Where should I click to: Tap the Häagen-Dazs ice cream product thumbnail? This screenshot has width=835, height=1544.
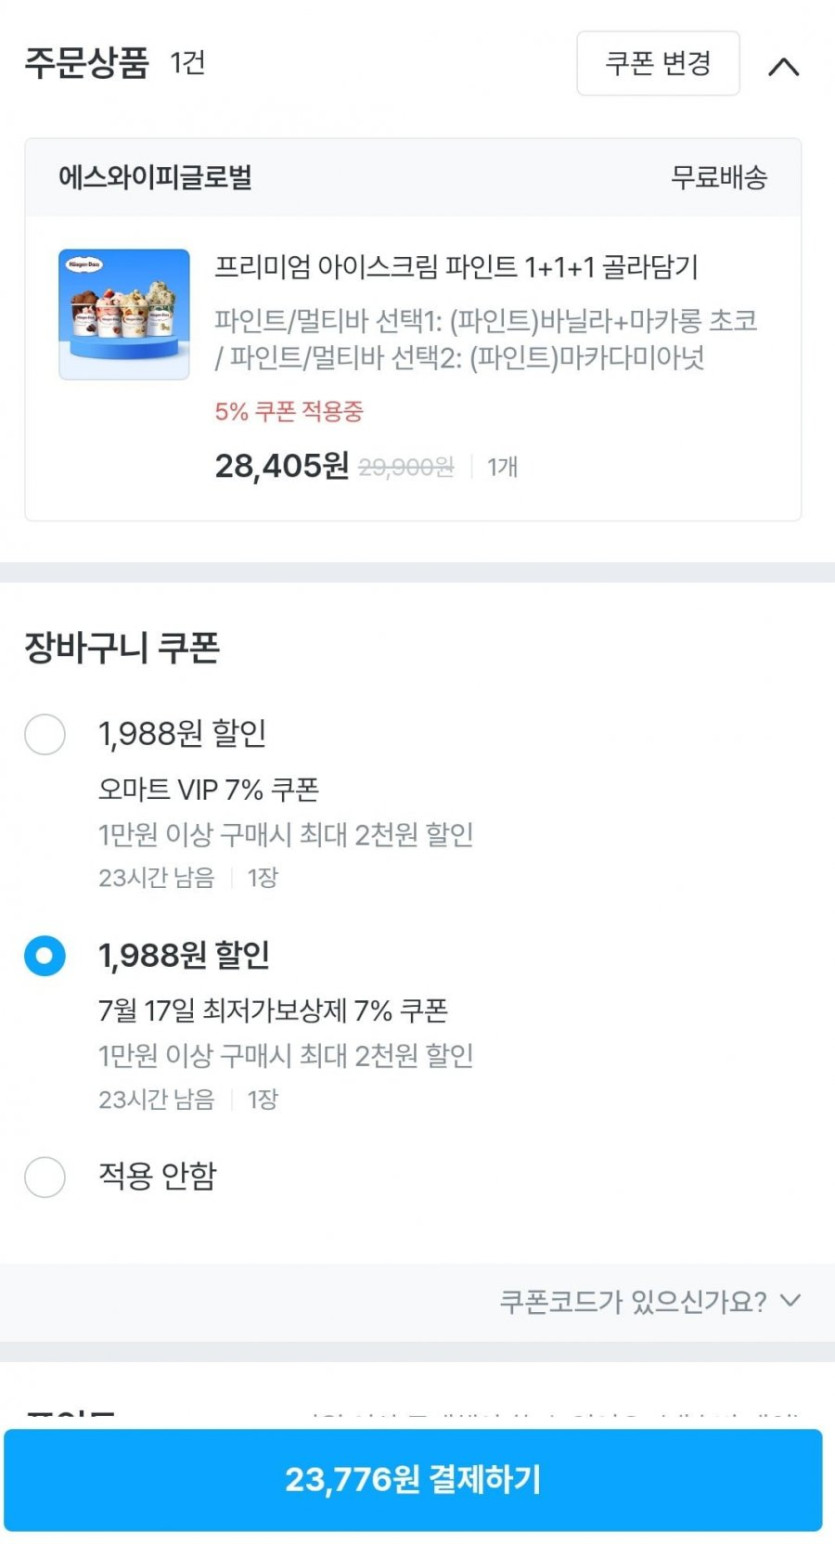pyautogui.click(x=124, y=314)
